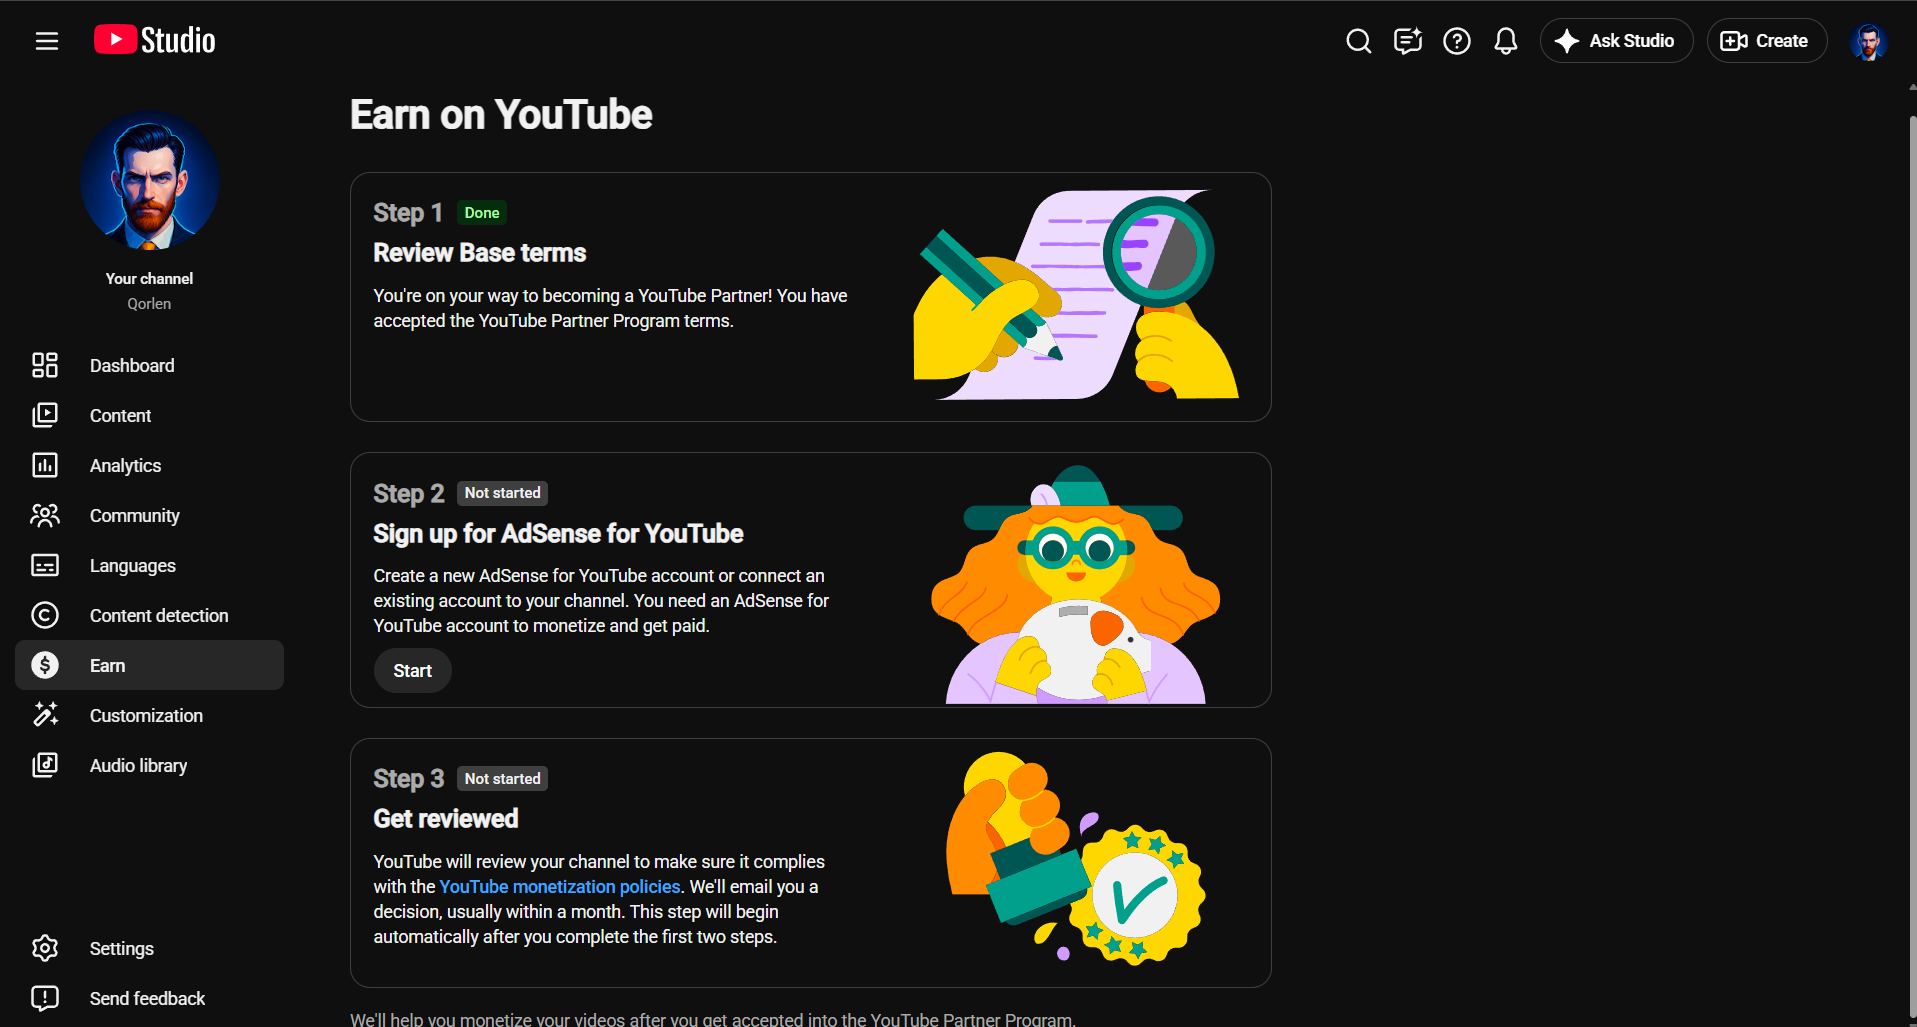Click the Send feedback menu label
The height and width of the screenshot is (1027, 1917).
click(148, 999)
